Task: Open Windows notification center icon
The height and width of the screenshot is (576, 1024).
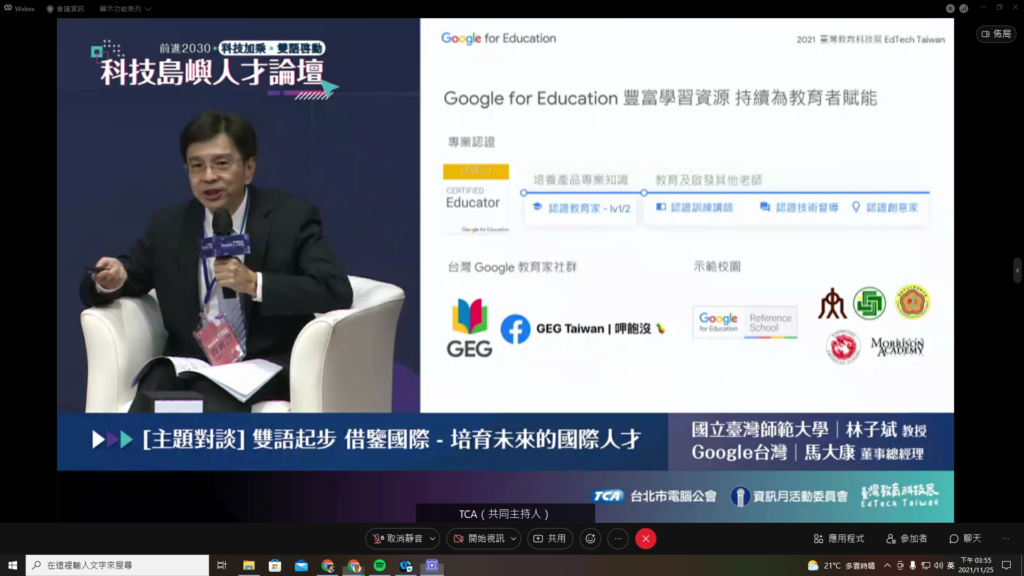Action: point(1007,566)
